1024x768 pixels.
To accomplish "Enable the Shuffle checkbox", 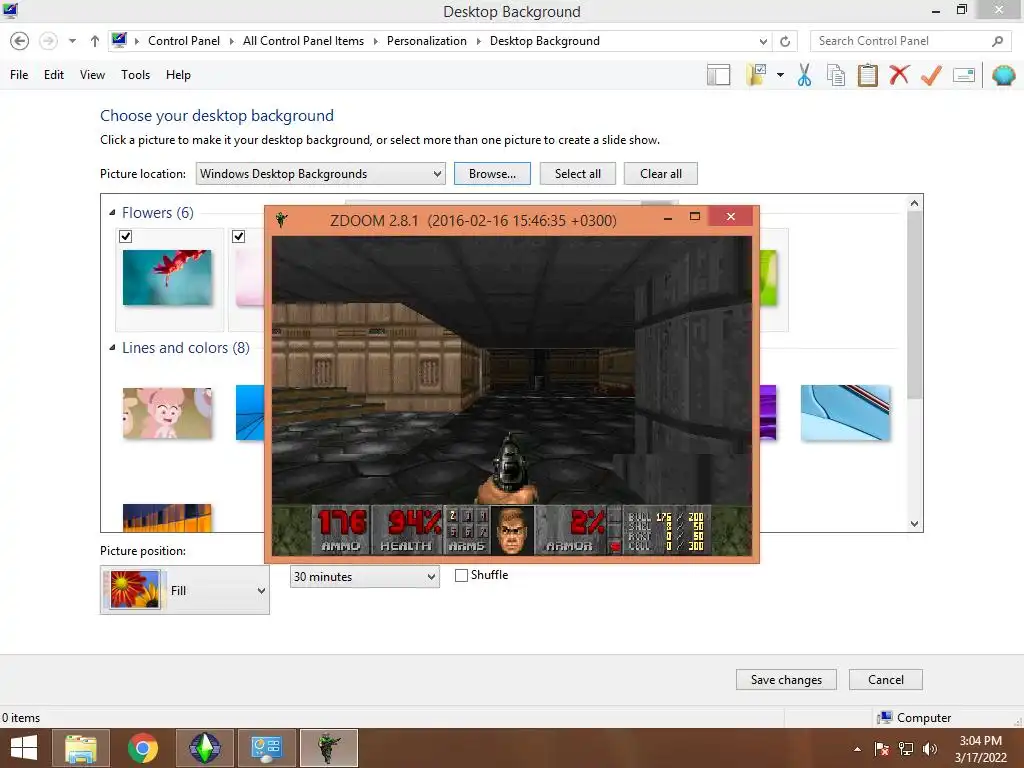I will 462,575.
